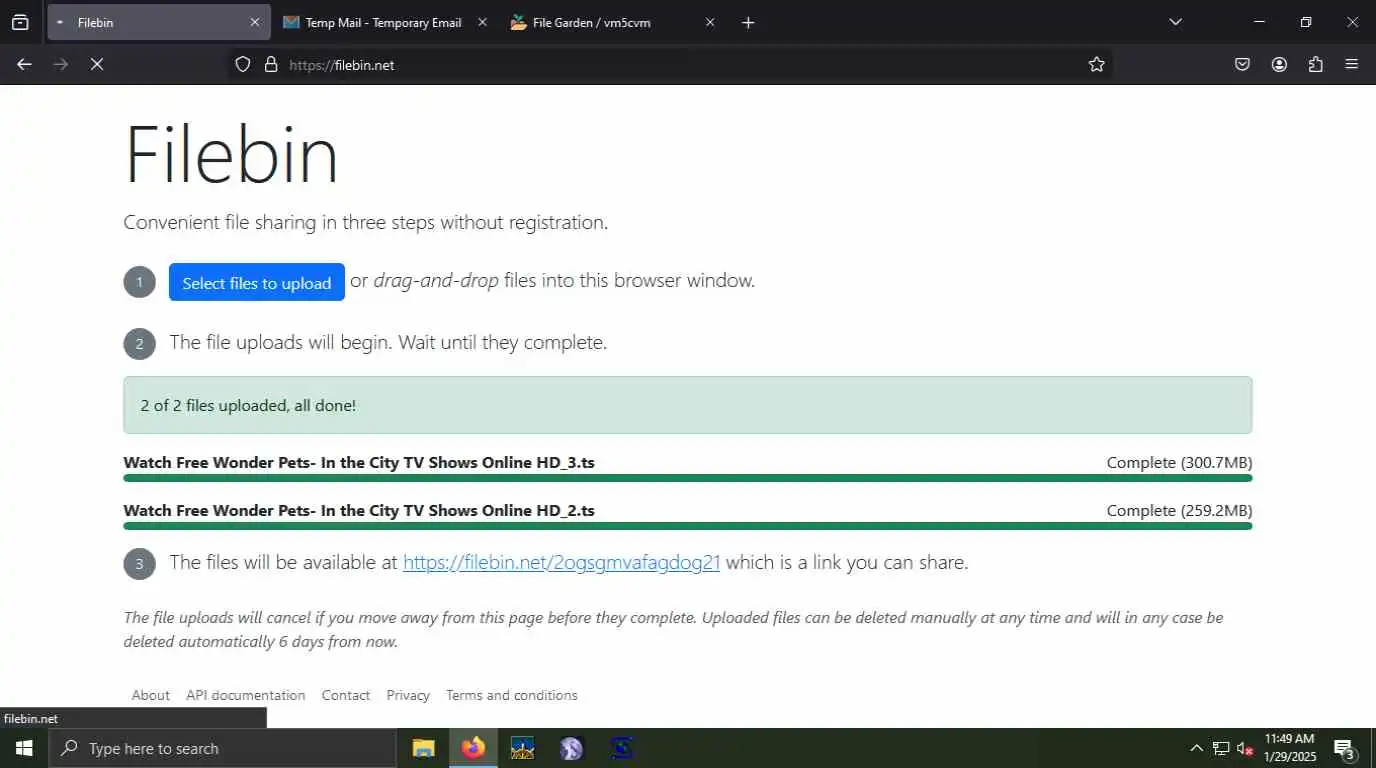
Task: Close the File Garden tab
Action: [x=710, y=22]
